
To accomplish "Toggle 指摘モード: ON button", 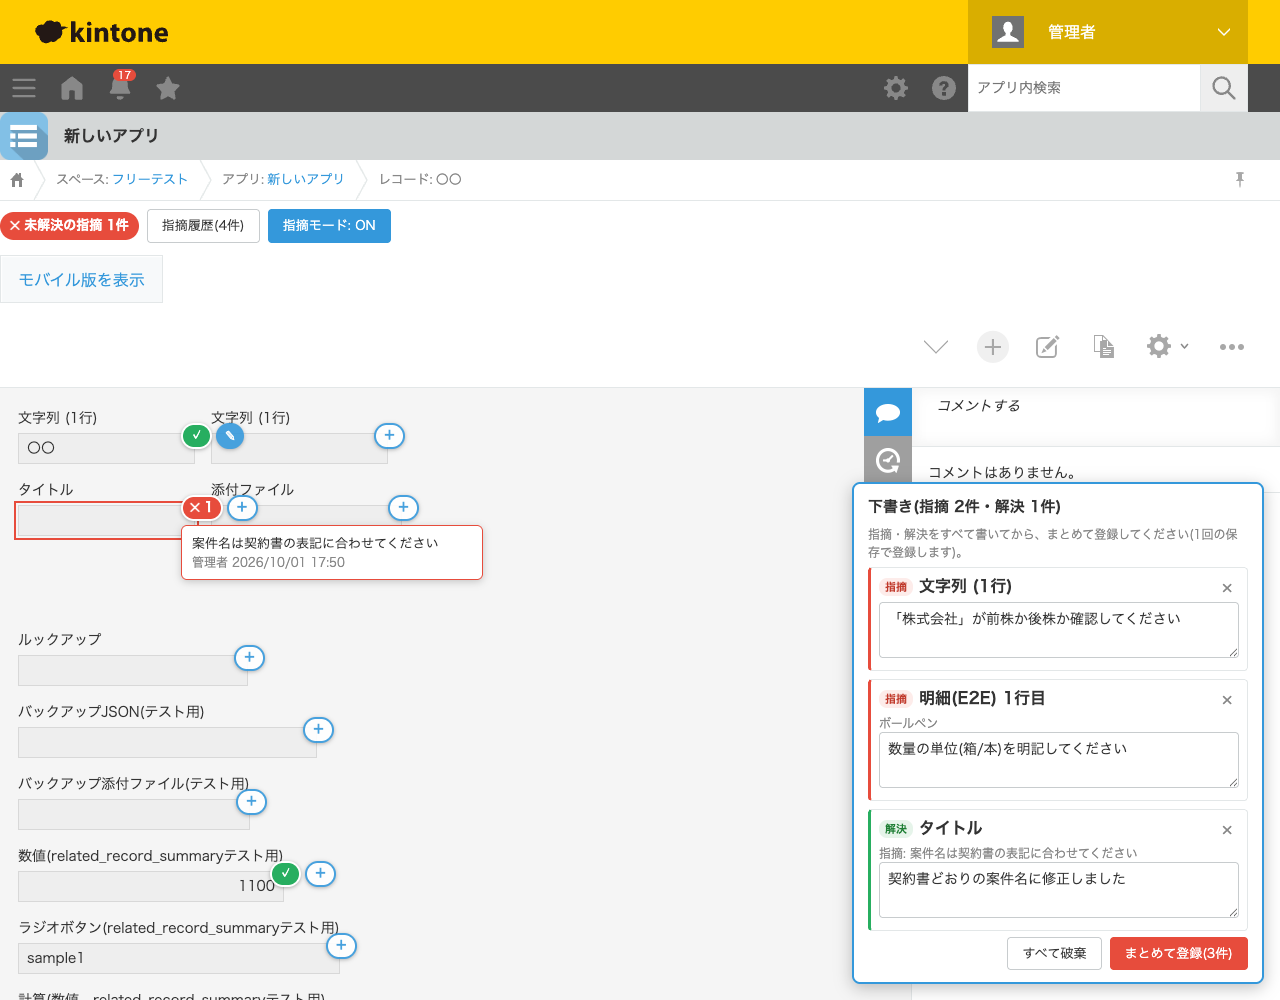I will (329, 226).
